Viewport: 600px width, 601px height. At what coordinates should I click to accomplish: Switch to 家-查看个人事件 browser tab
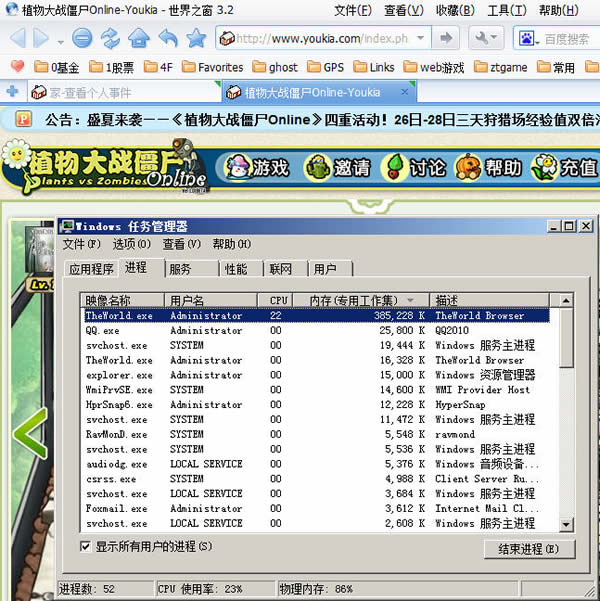(124, 92)
